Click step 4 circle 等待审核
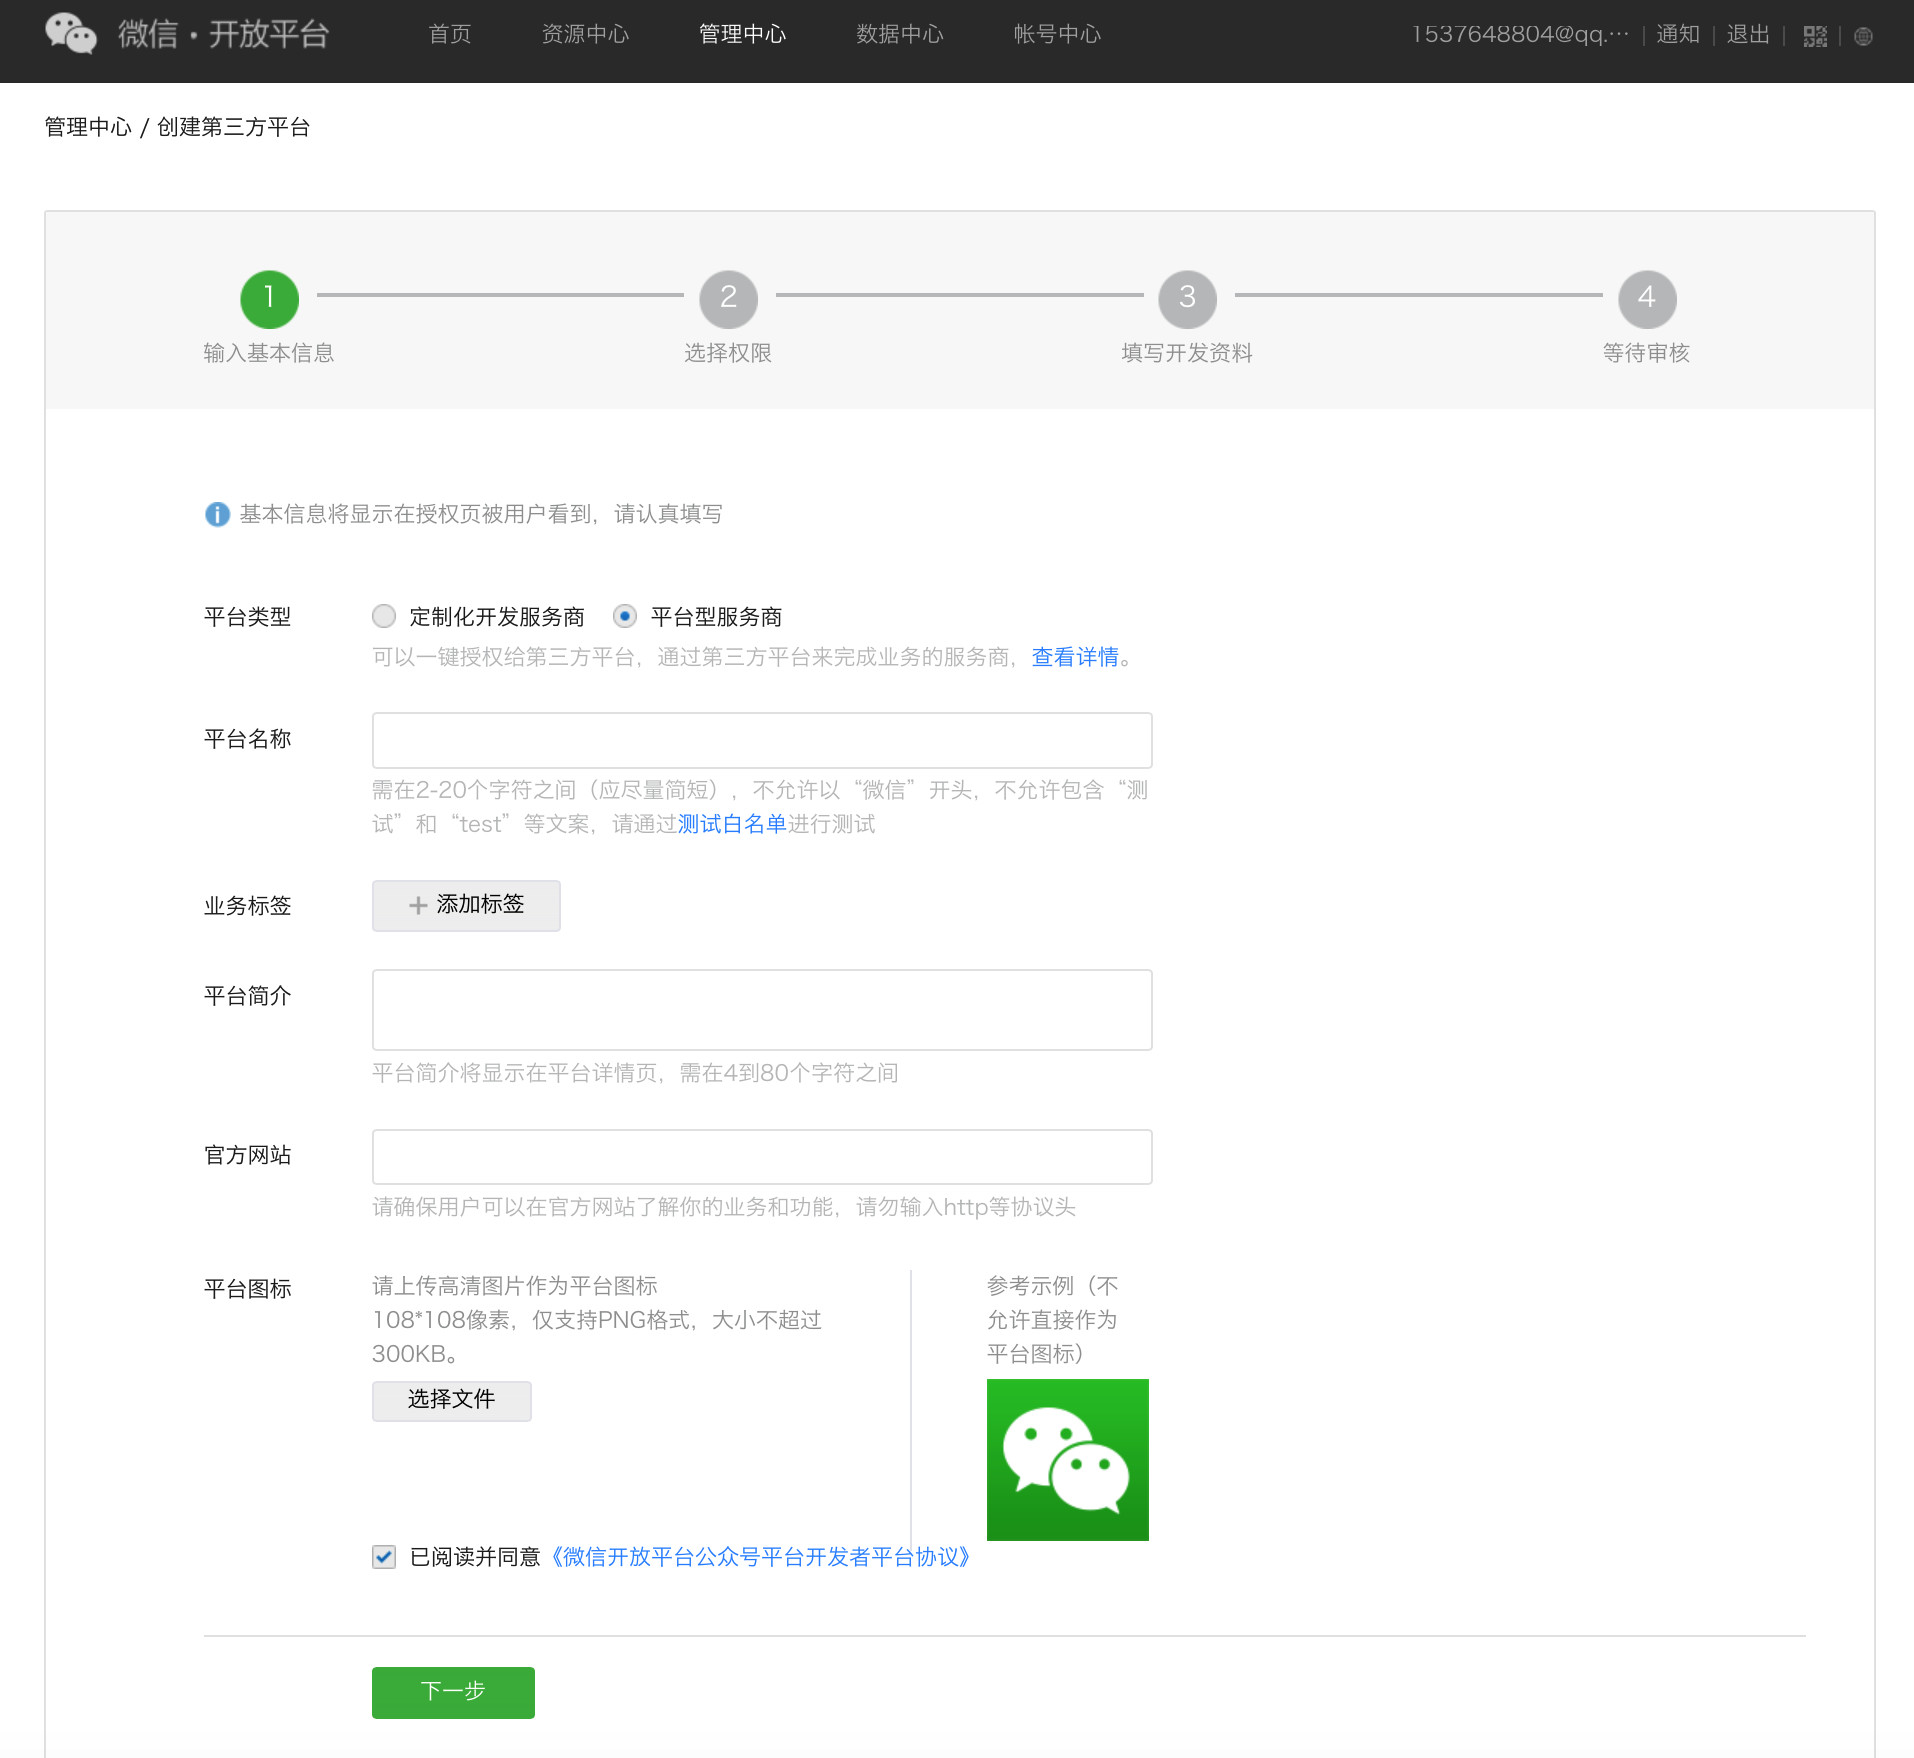Screen dimensions: 1914x1758 (1647, 298)
